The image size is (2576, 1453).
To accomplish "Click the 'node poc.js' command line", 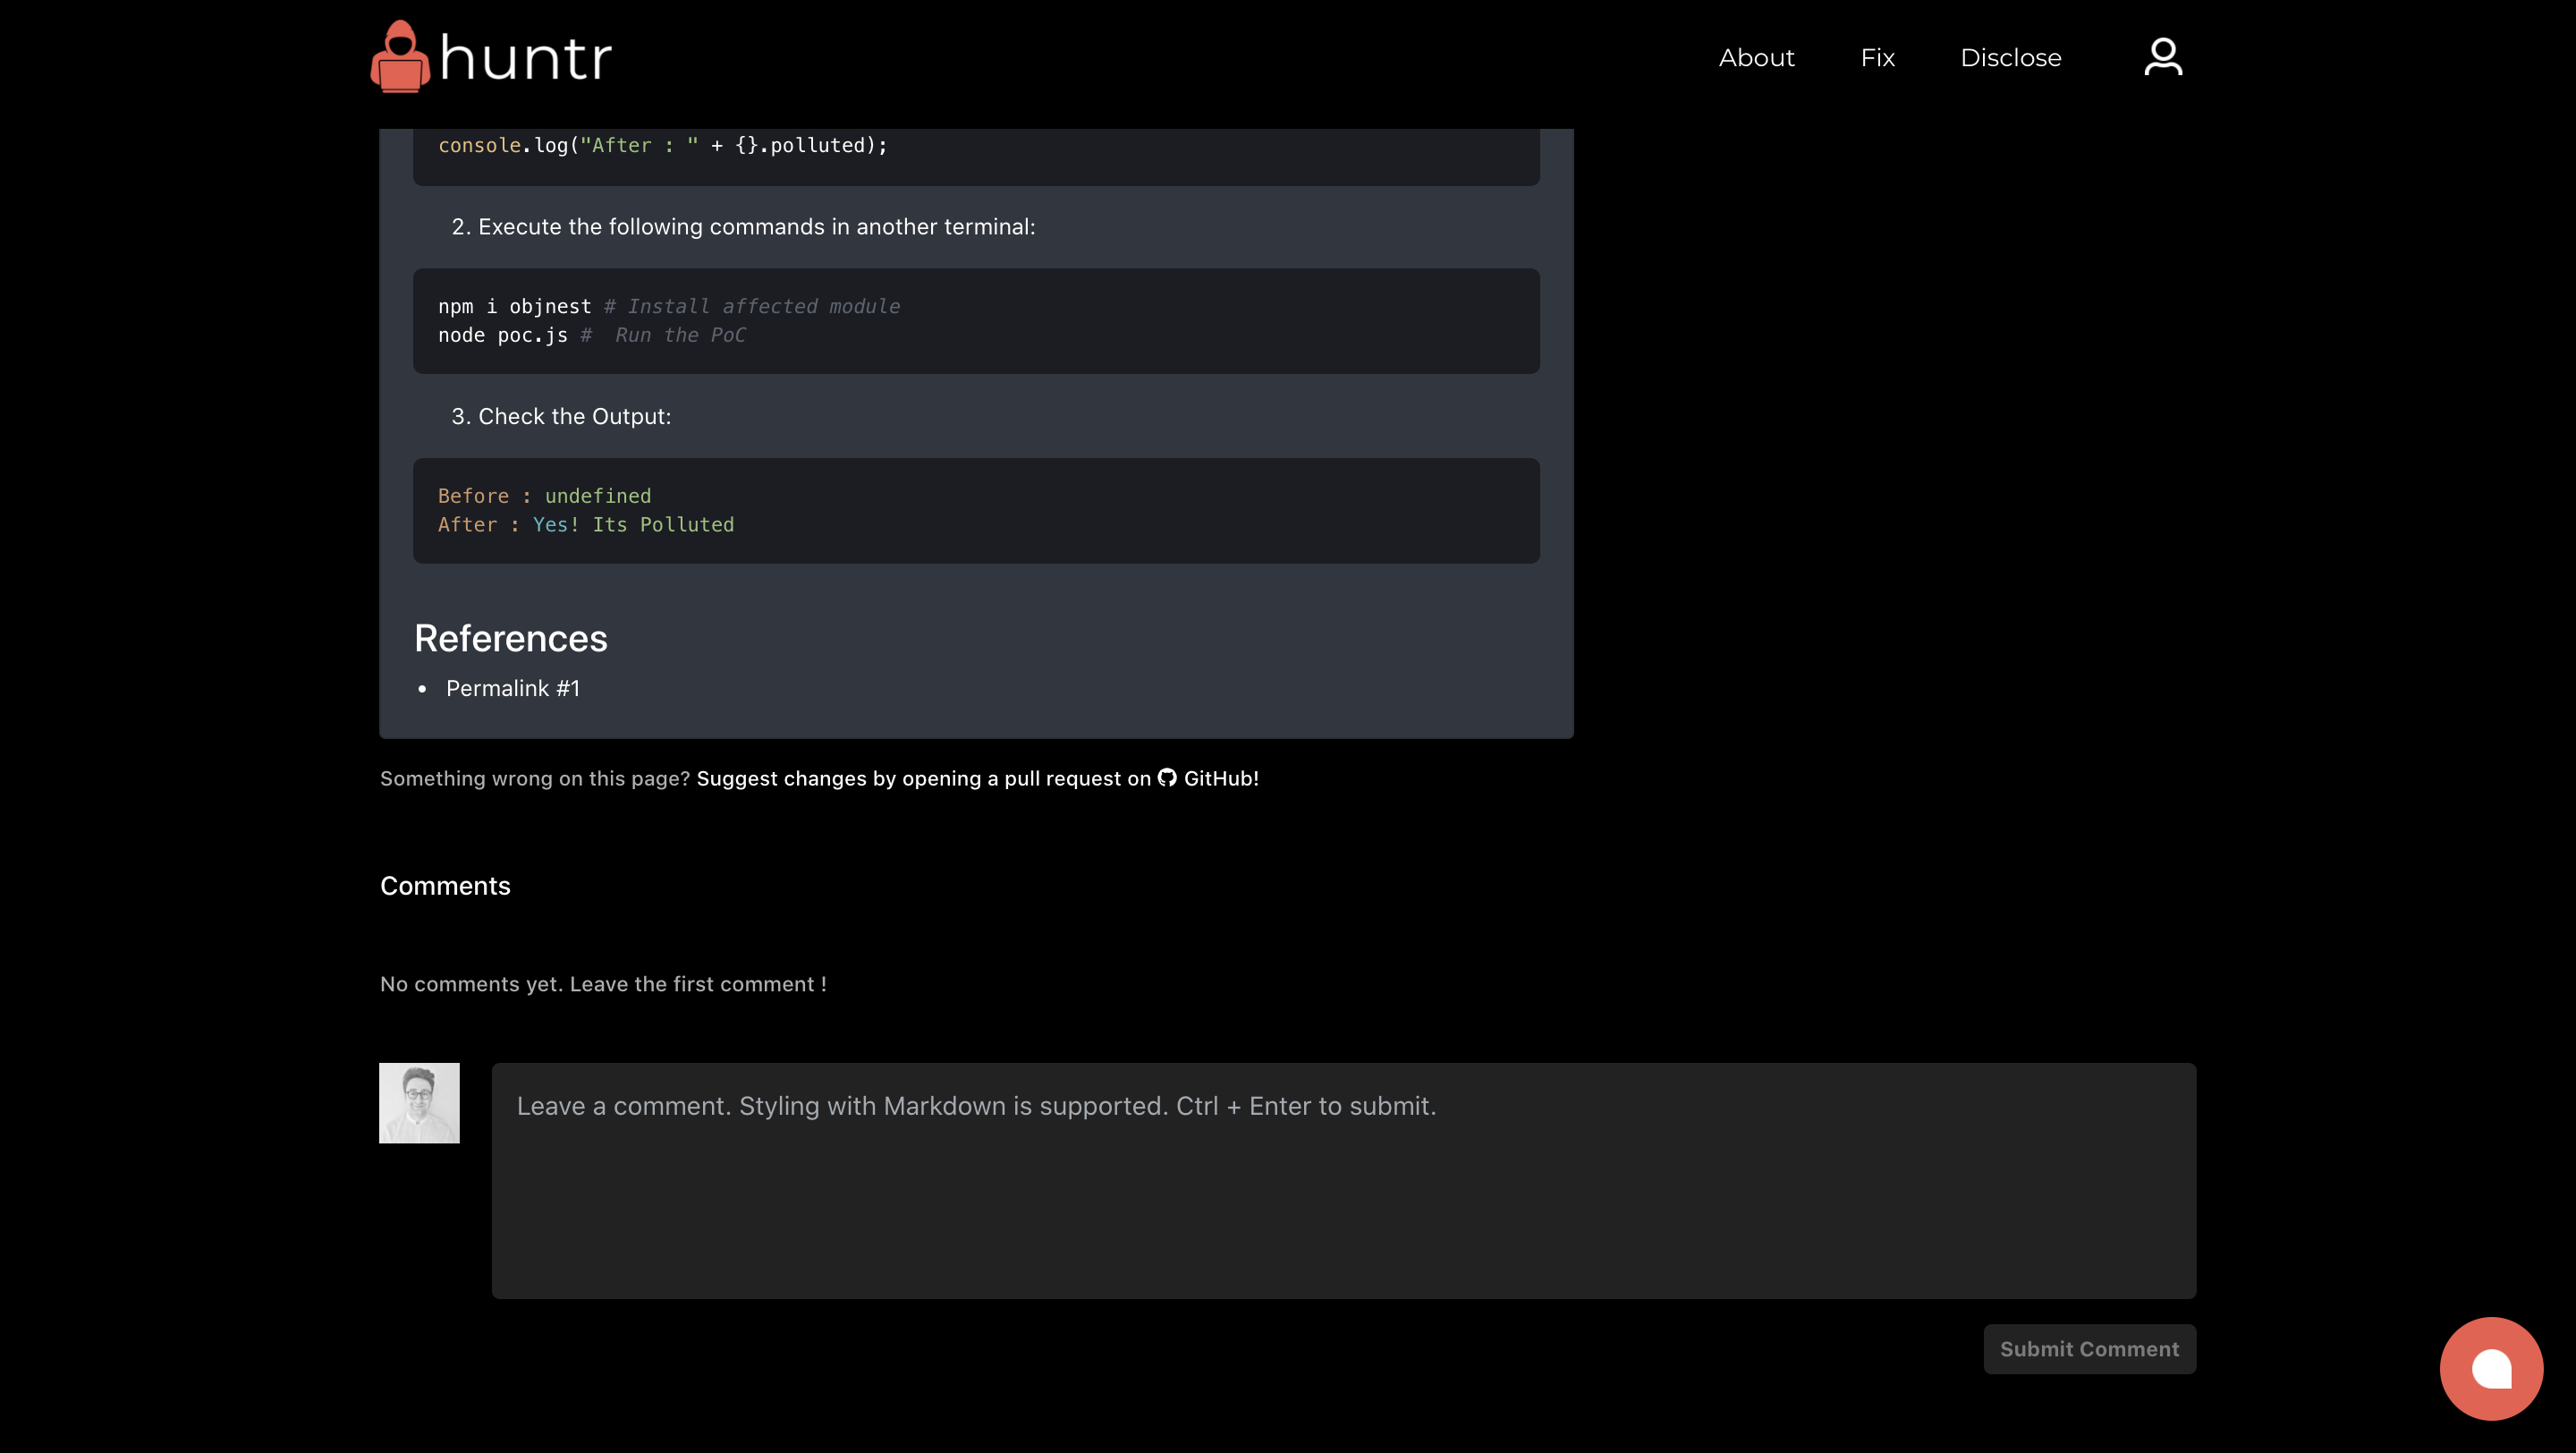I will click(x=502, y=335).
